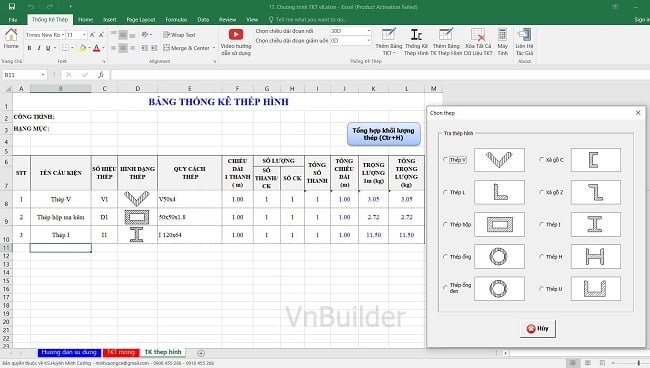
Task: Click the Borders icon
Action: [65, 48]
